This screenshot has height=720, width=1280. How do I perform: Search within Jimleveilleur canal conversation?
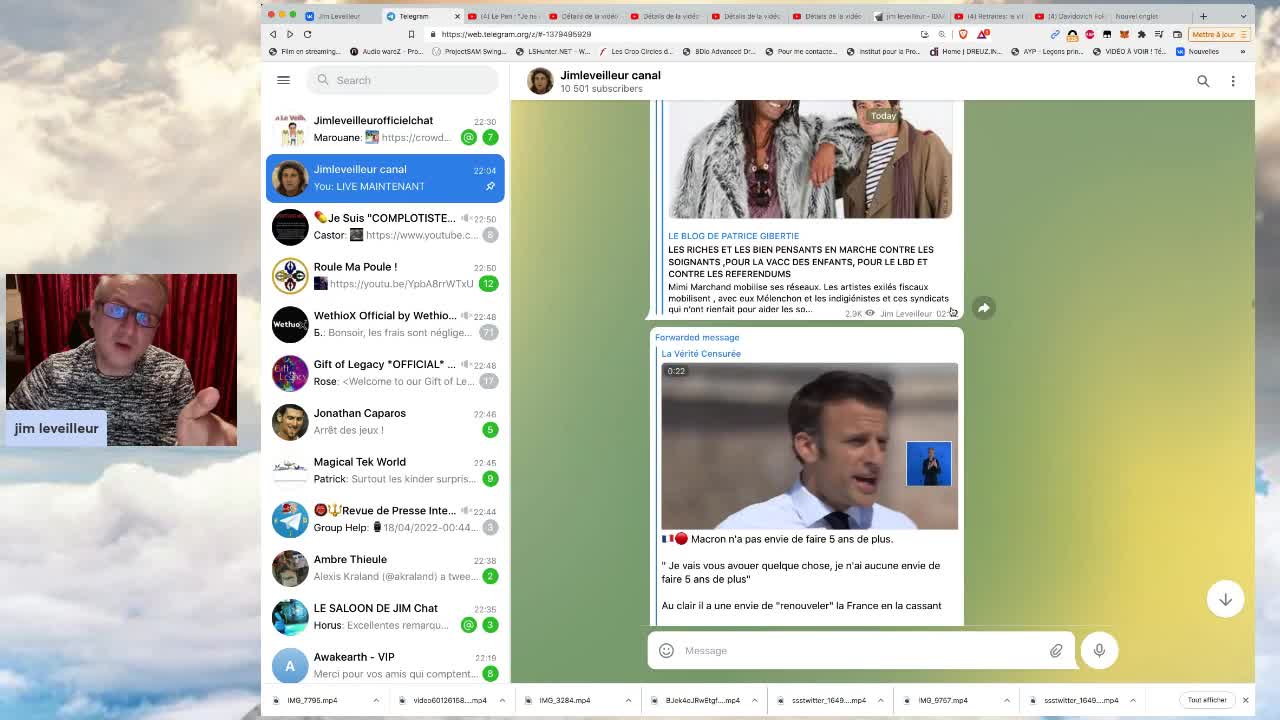pos(1203,81)
